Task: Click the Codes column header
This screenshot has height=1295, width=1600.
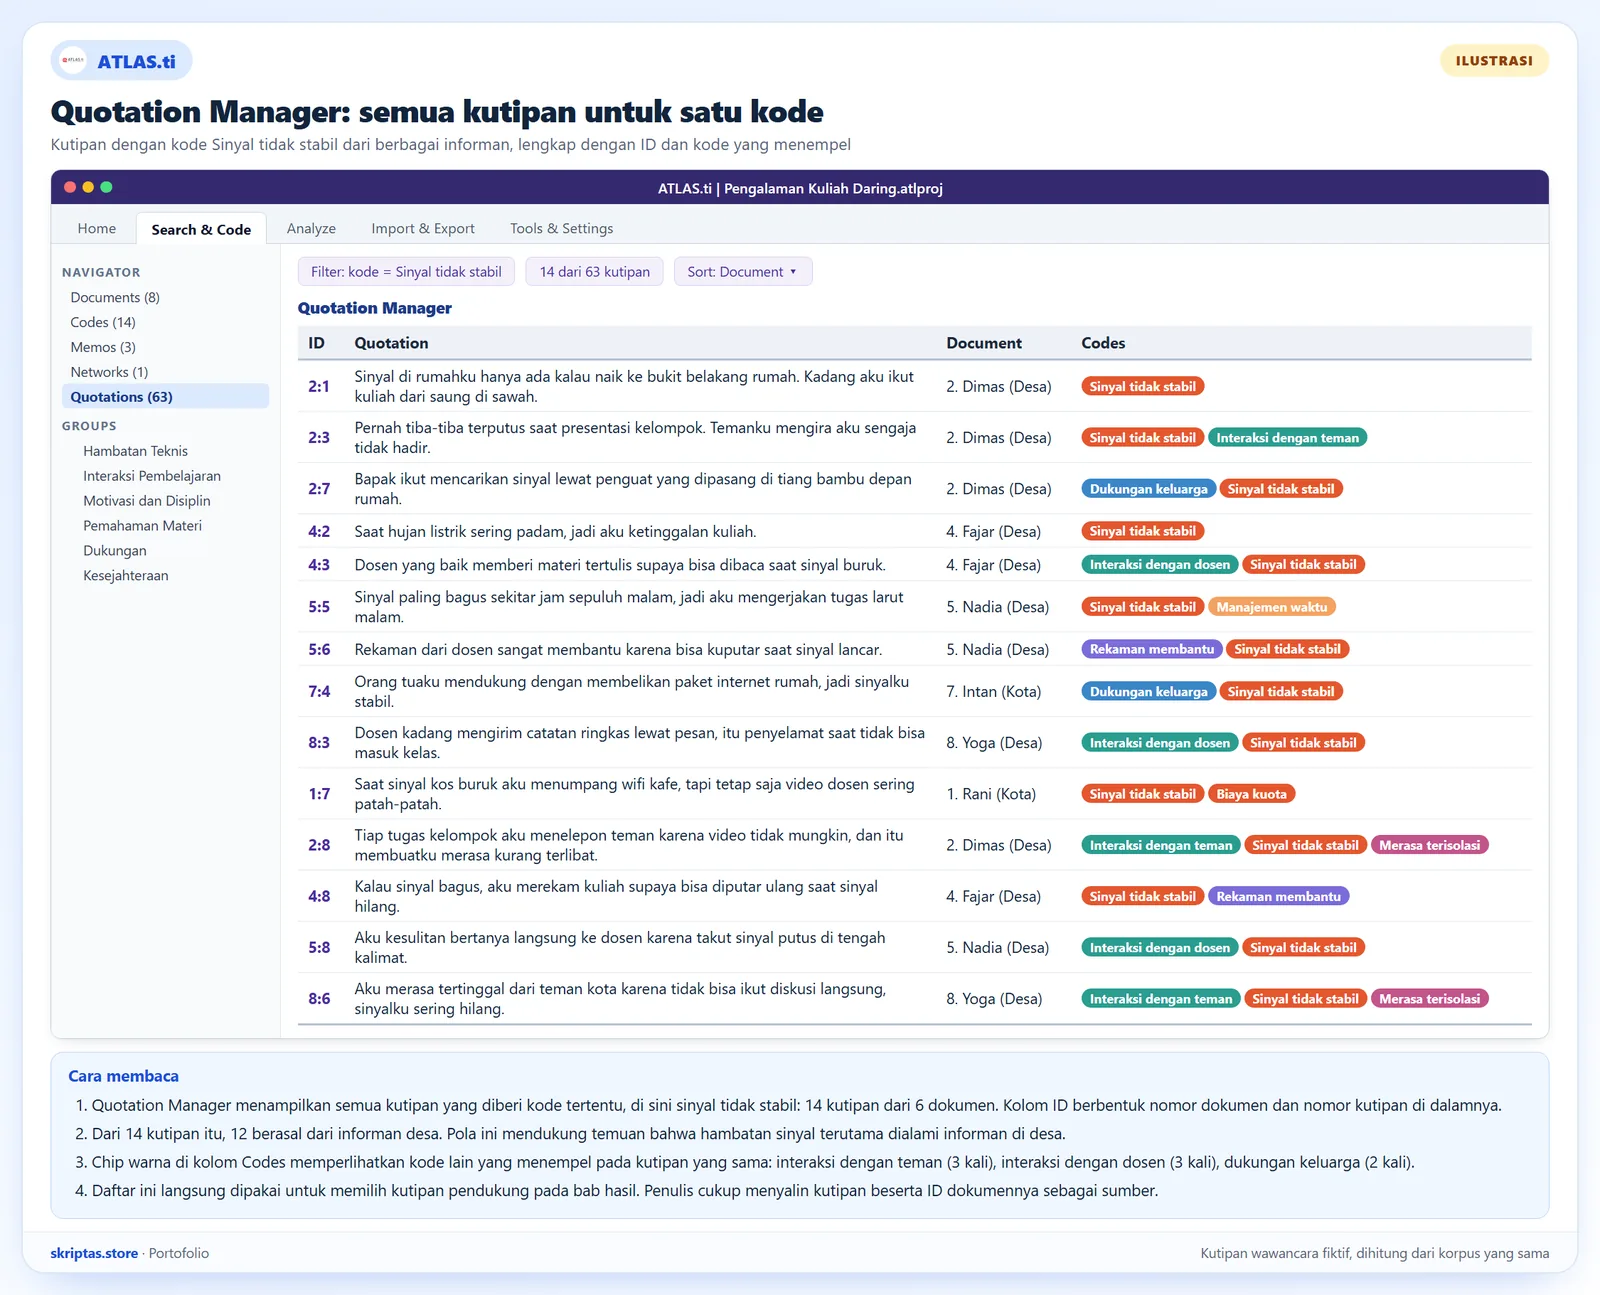Action: coord(1103,343)
